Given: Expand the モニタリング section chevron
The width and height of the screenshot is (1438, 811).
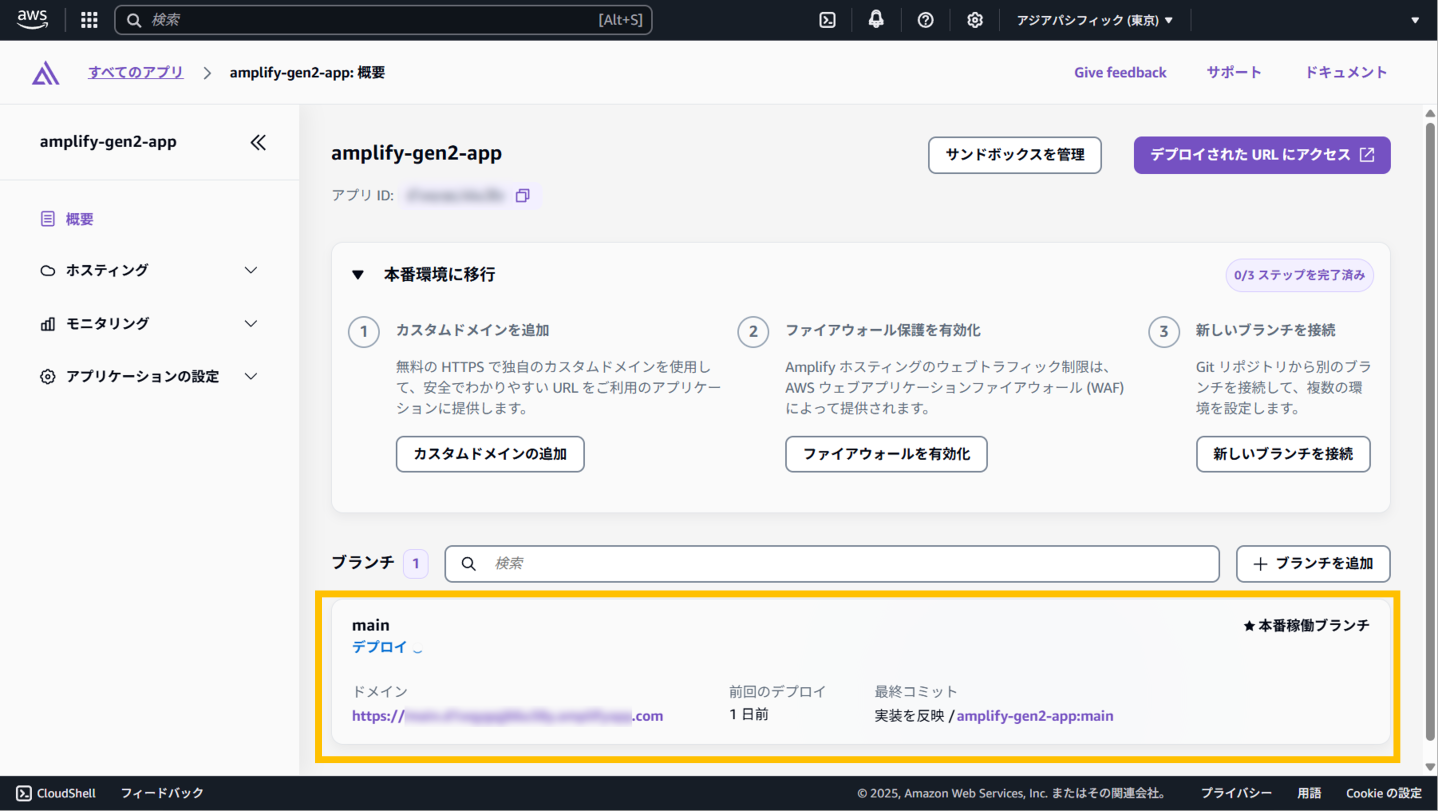Looking at the screenshot, I should click(x=251, y=324).
